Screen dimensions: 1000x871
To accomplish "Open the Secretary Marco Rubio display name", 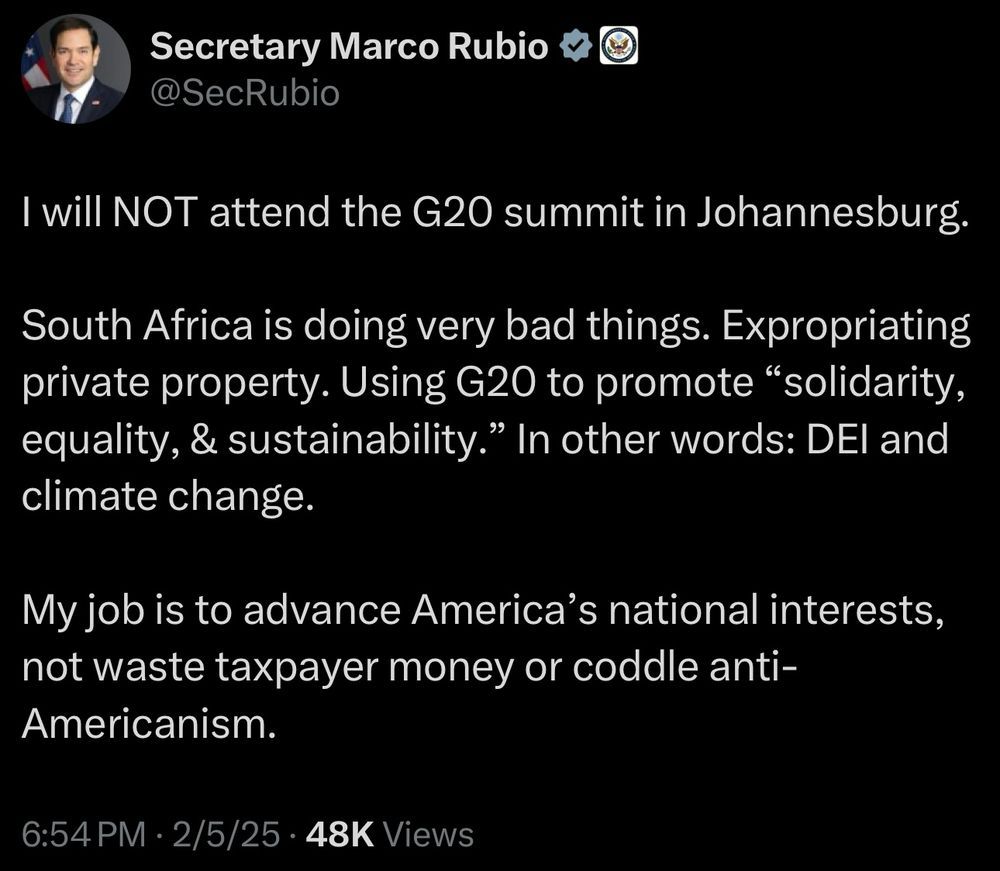I will [x=349, y=47].
